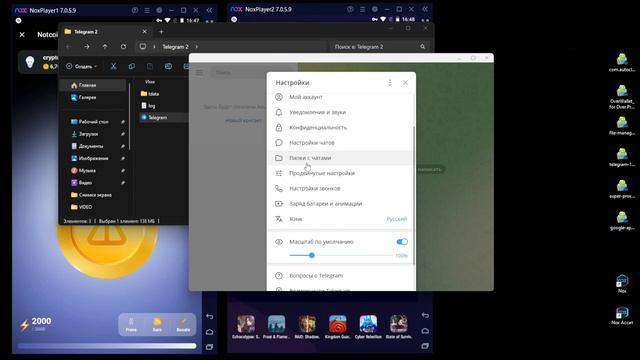The image size is (640, 360).
Task: Select the Telegram 2 File Explorer tab
Action: click(105, 32)
